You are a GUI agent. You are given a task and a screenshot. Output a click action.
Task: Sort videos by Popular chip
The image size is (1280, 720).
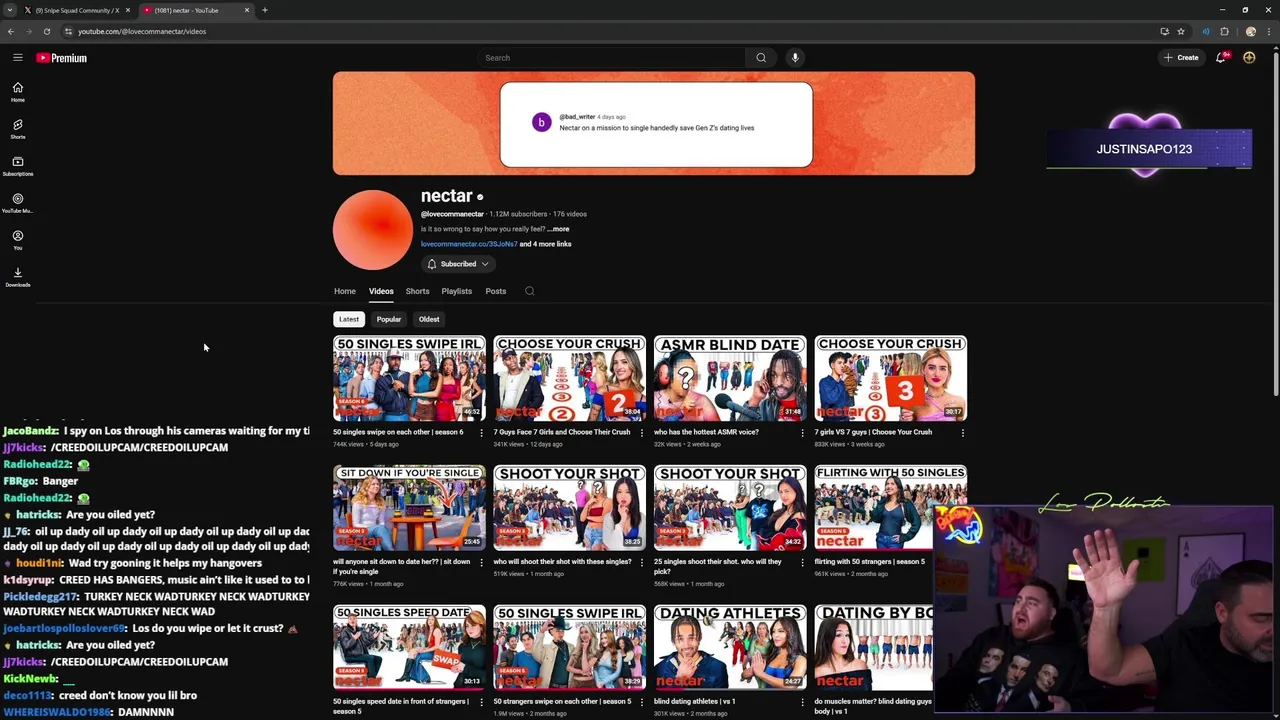[389, 319]
